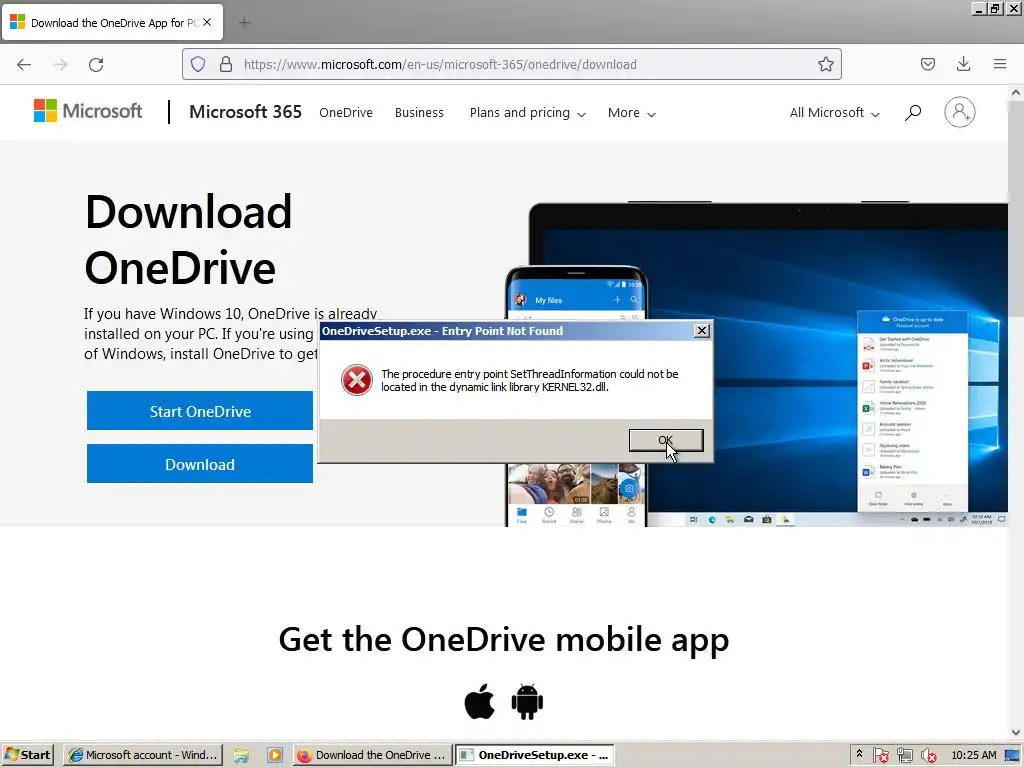
Task: Open tracking protection shield icon
Action: 198,64
